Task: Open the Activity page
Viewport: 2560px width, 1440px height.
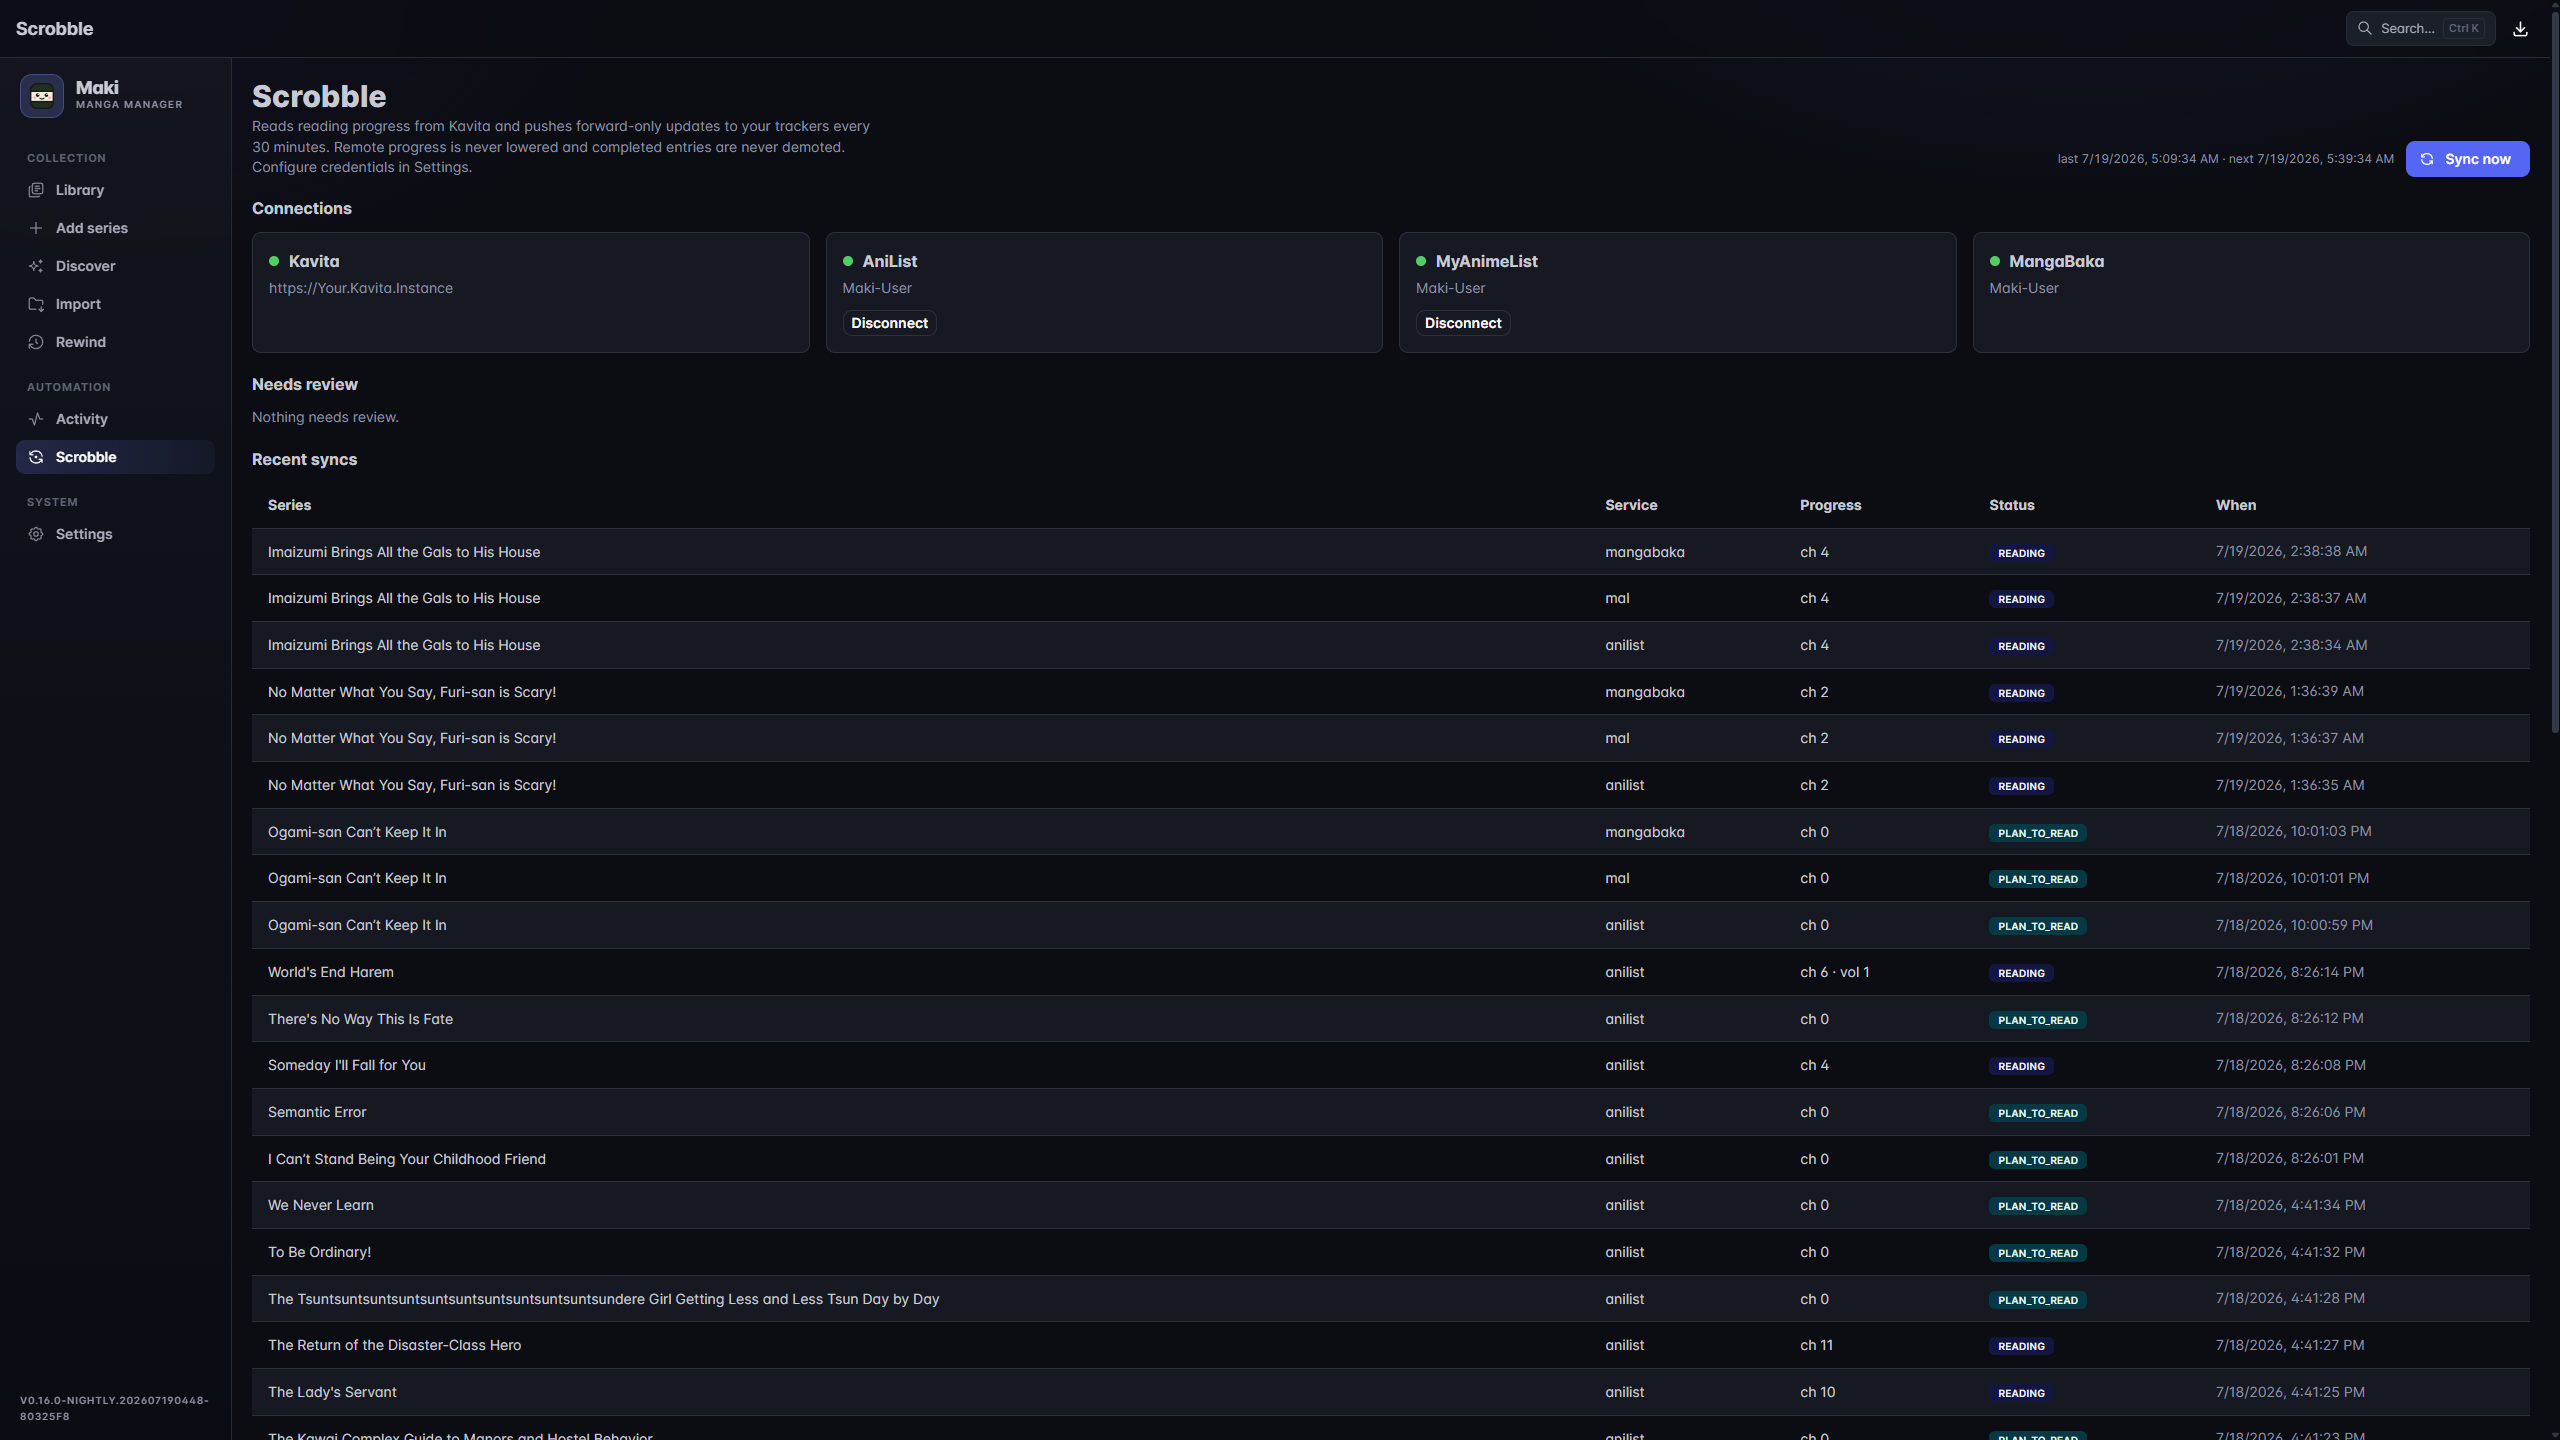Action: [x=115, y=419]
